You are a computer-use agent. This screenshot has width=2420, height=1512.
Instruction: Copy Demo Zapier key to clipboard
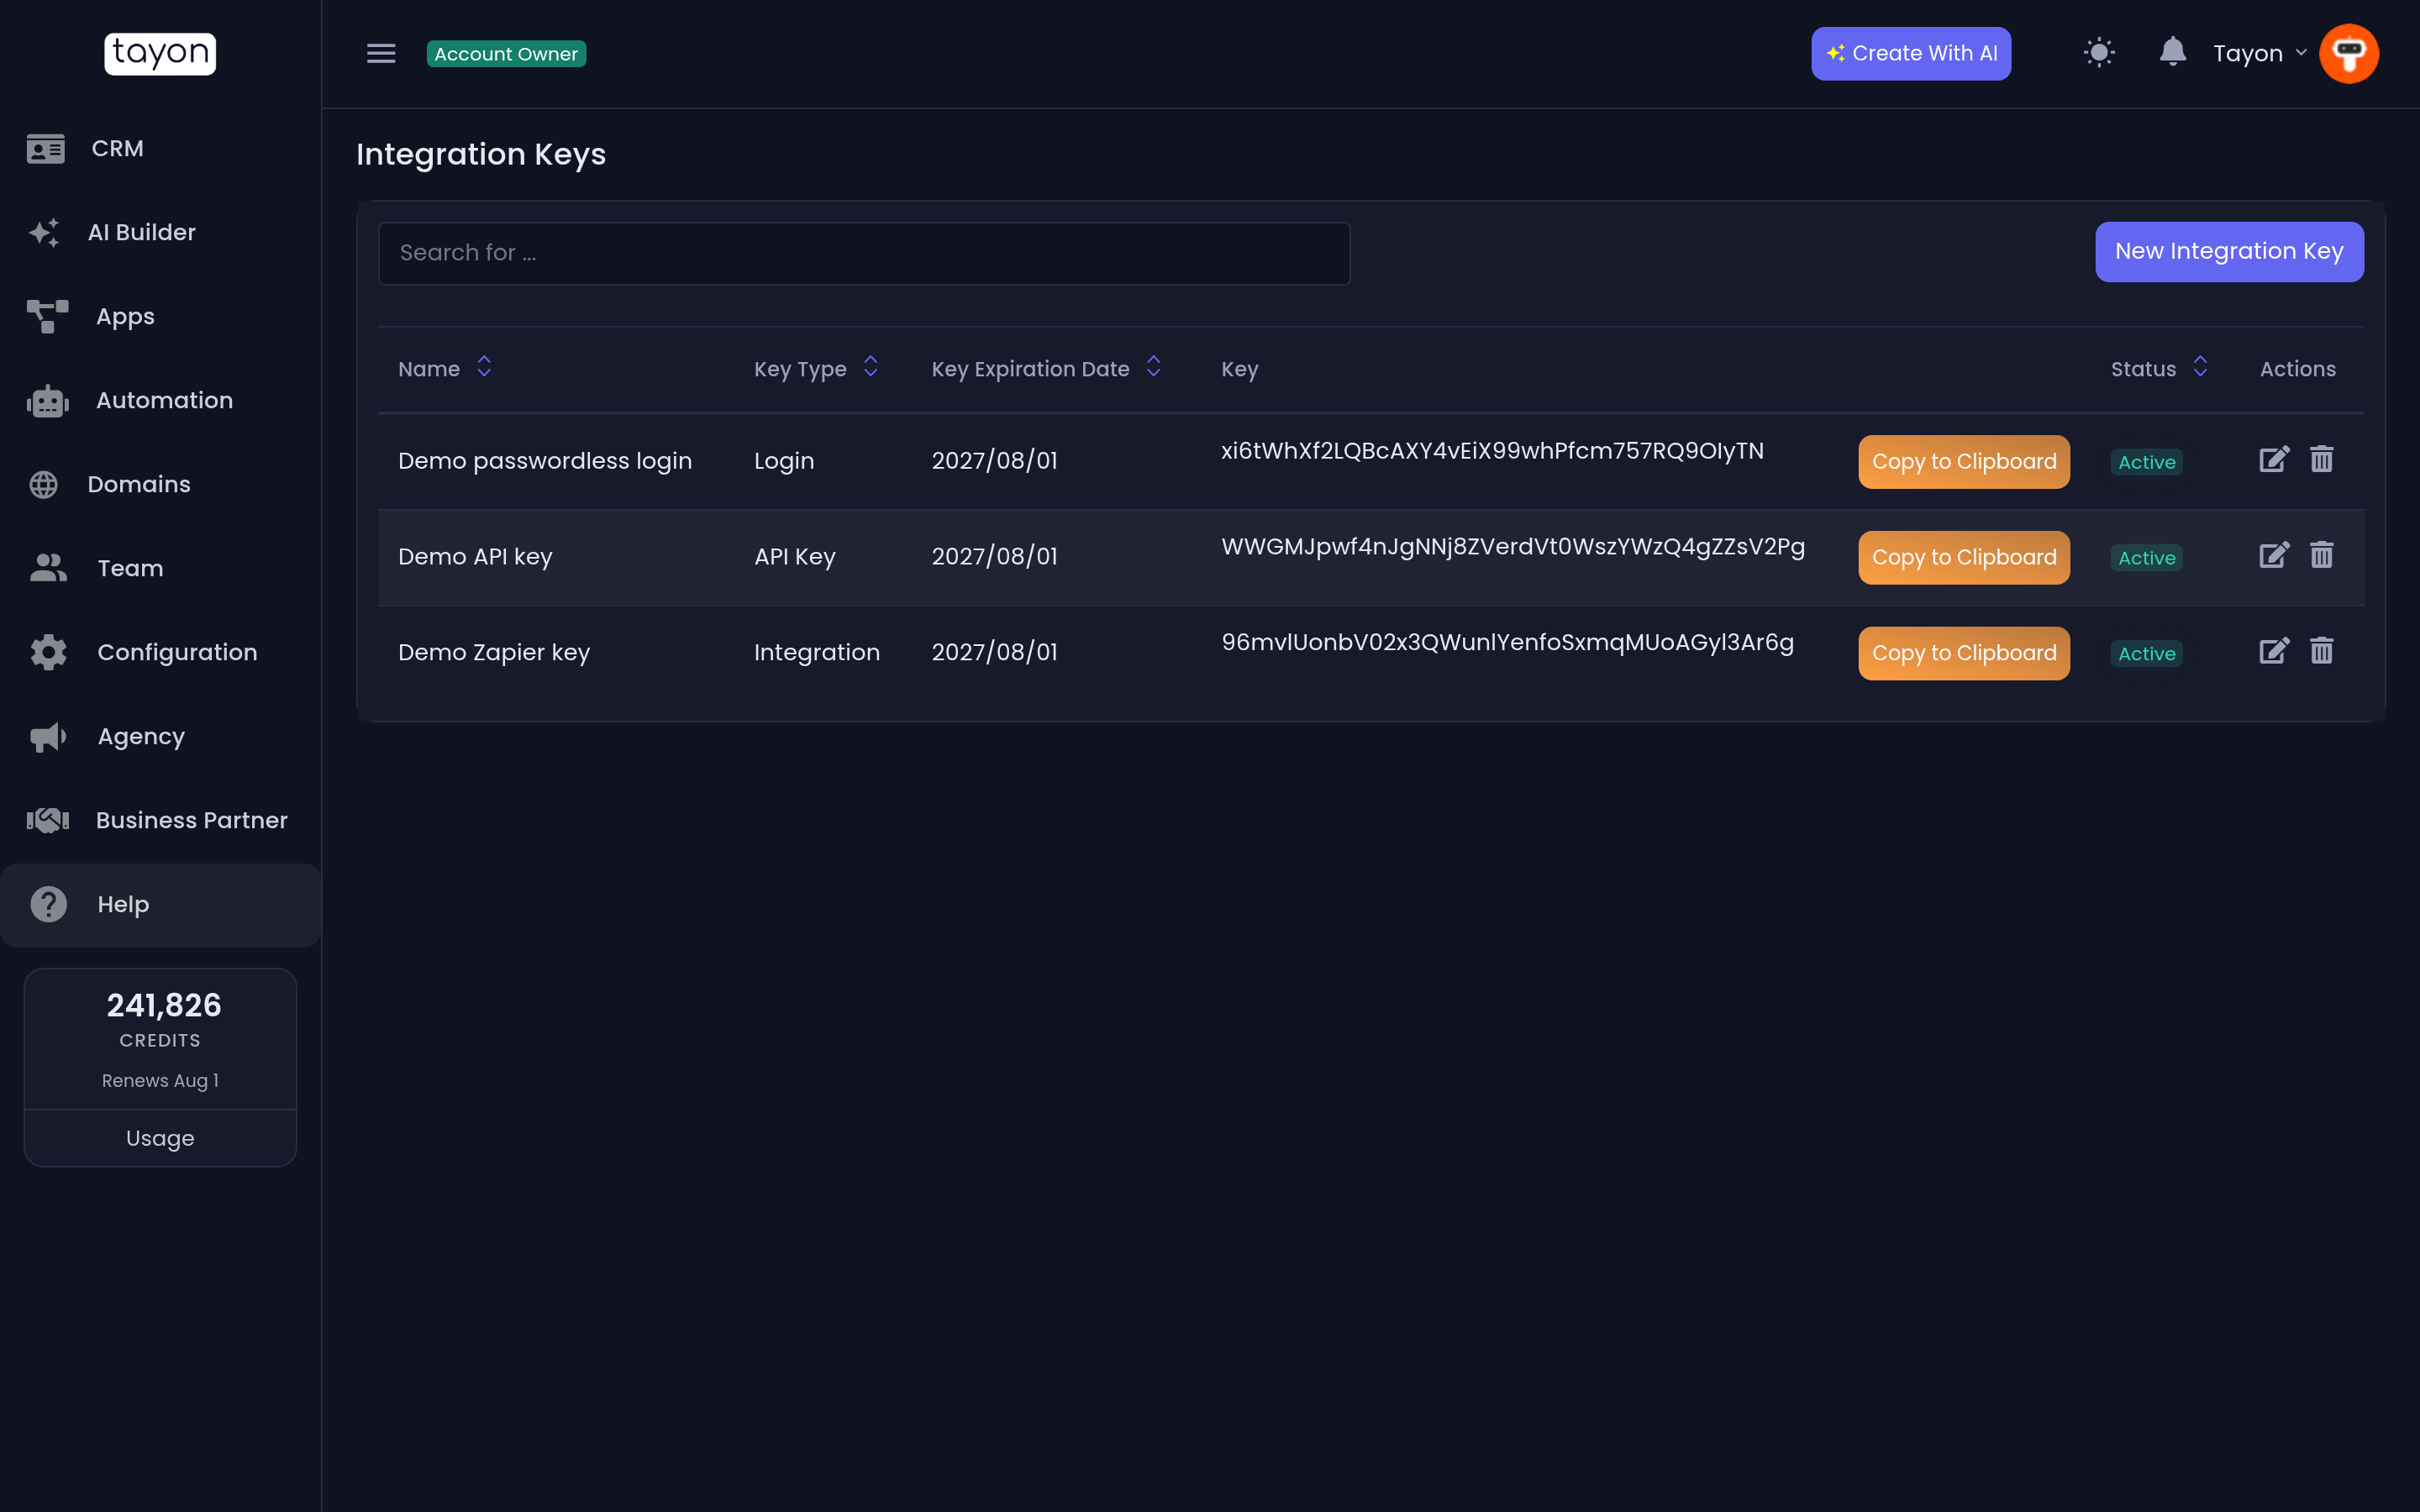click(x=1964, y=653)
